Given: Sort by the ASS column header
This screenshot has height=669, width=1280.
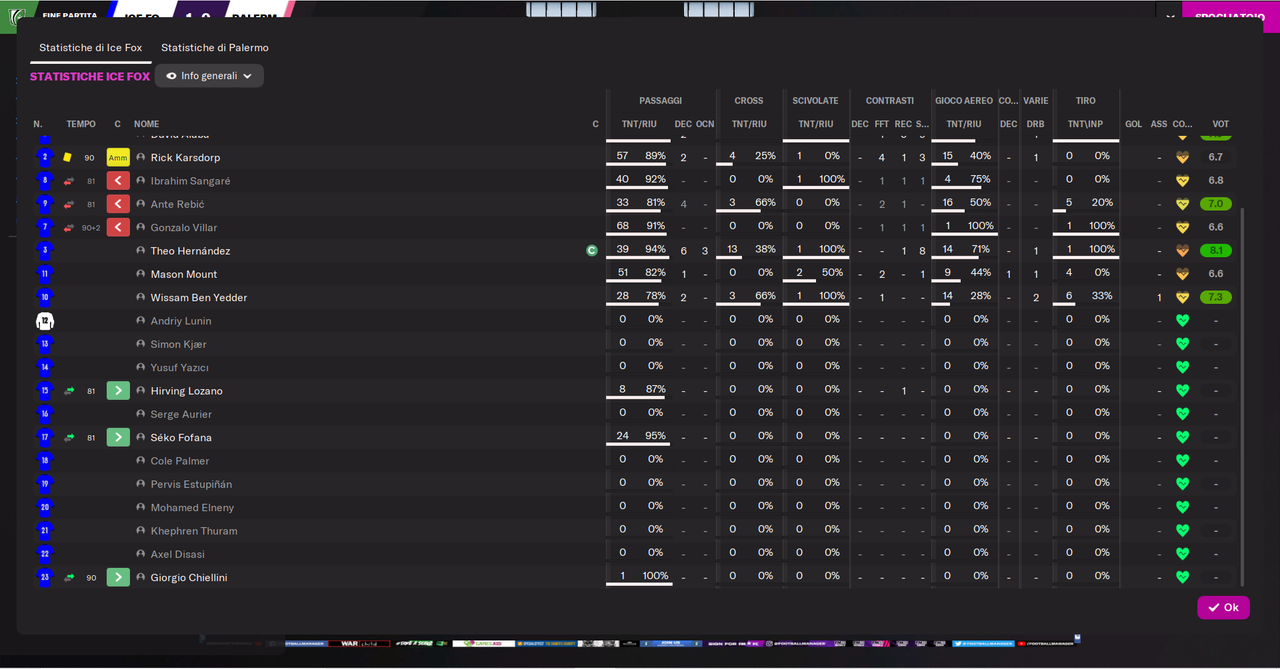Looking at the screenshot, I should pyautogui.click(x=1159, y=124).
